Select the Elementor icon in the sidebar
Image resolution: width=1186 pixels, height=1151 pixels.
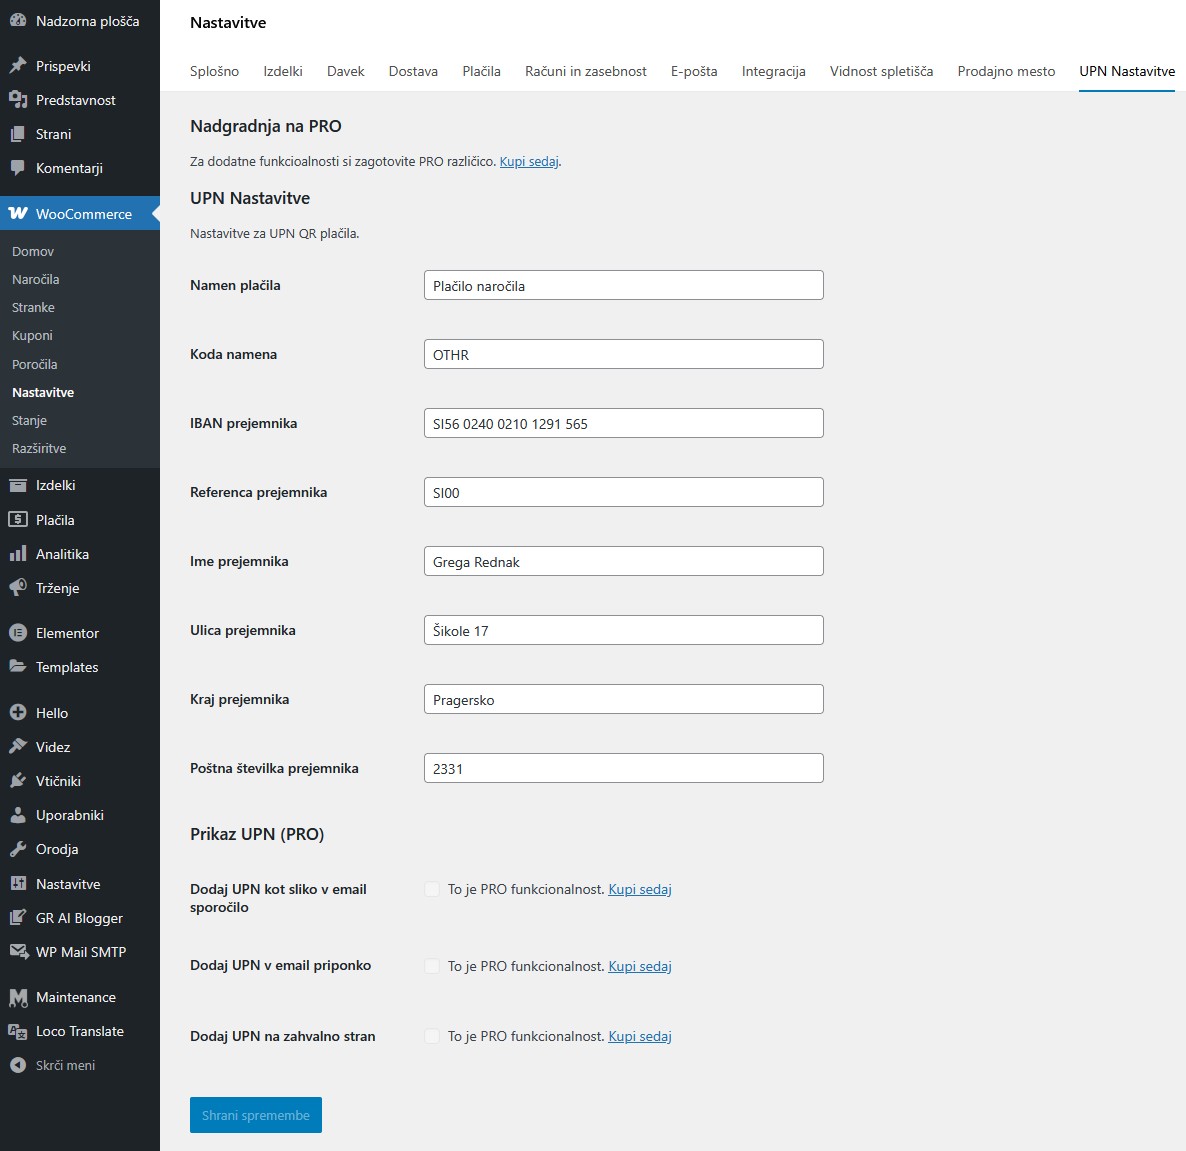coord(17,633)
